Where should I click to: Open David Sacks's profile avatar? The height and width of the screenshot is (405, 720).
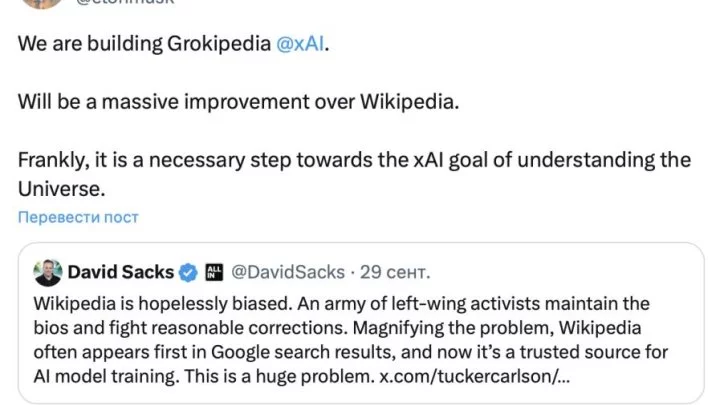[x=48, y=272]
